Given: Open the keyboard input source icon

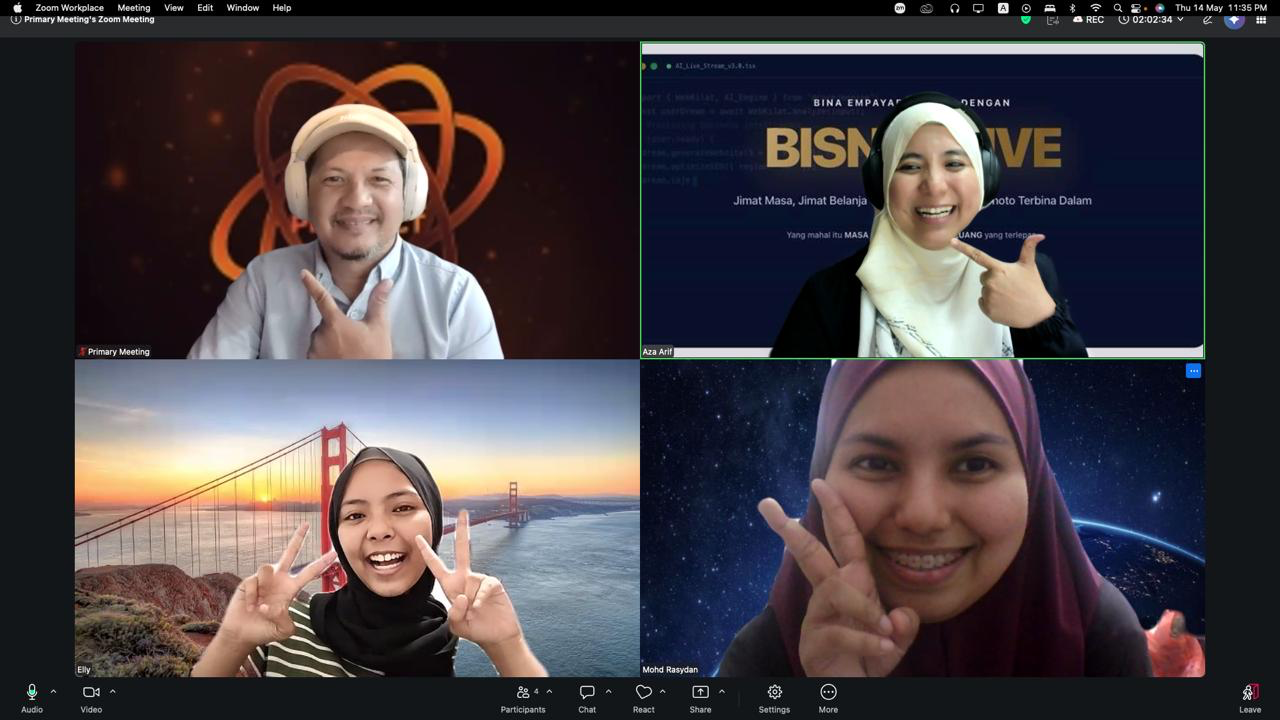Looking at the screenshot, I should (x=1003, y=7).
